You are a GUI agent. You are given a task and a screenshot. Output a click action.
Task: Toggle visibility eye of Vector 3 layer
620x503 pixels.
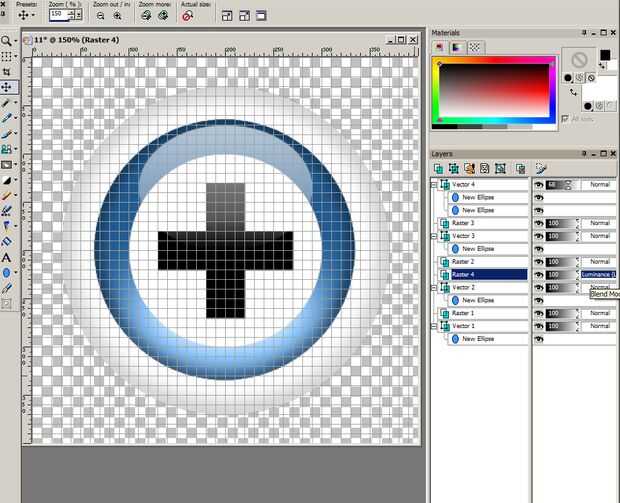[539, 236]
